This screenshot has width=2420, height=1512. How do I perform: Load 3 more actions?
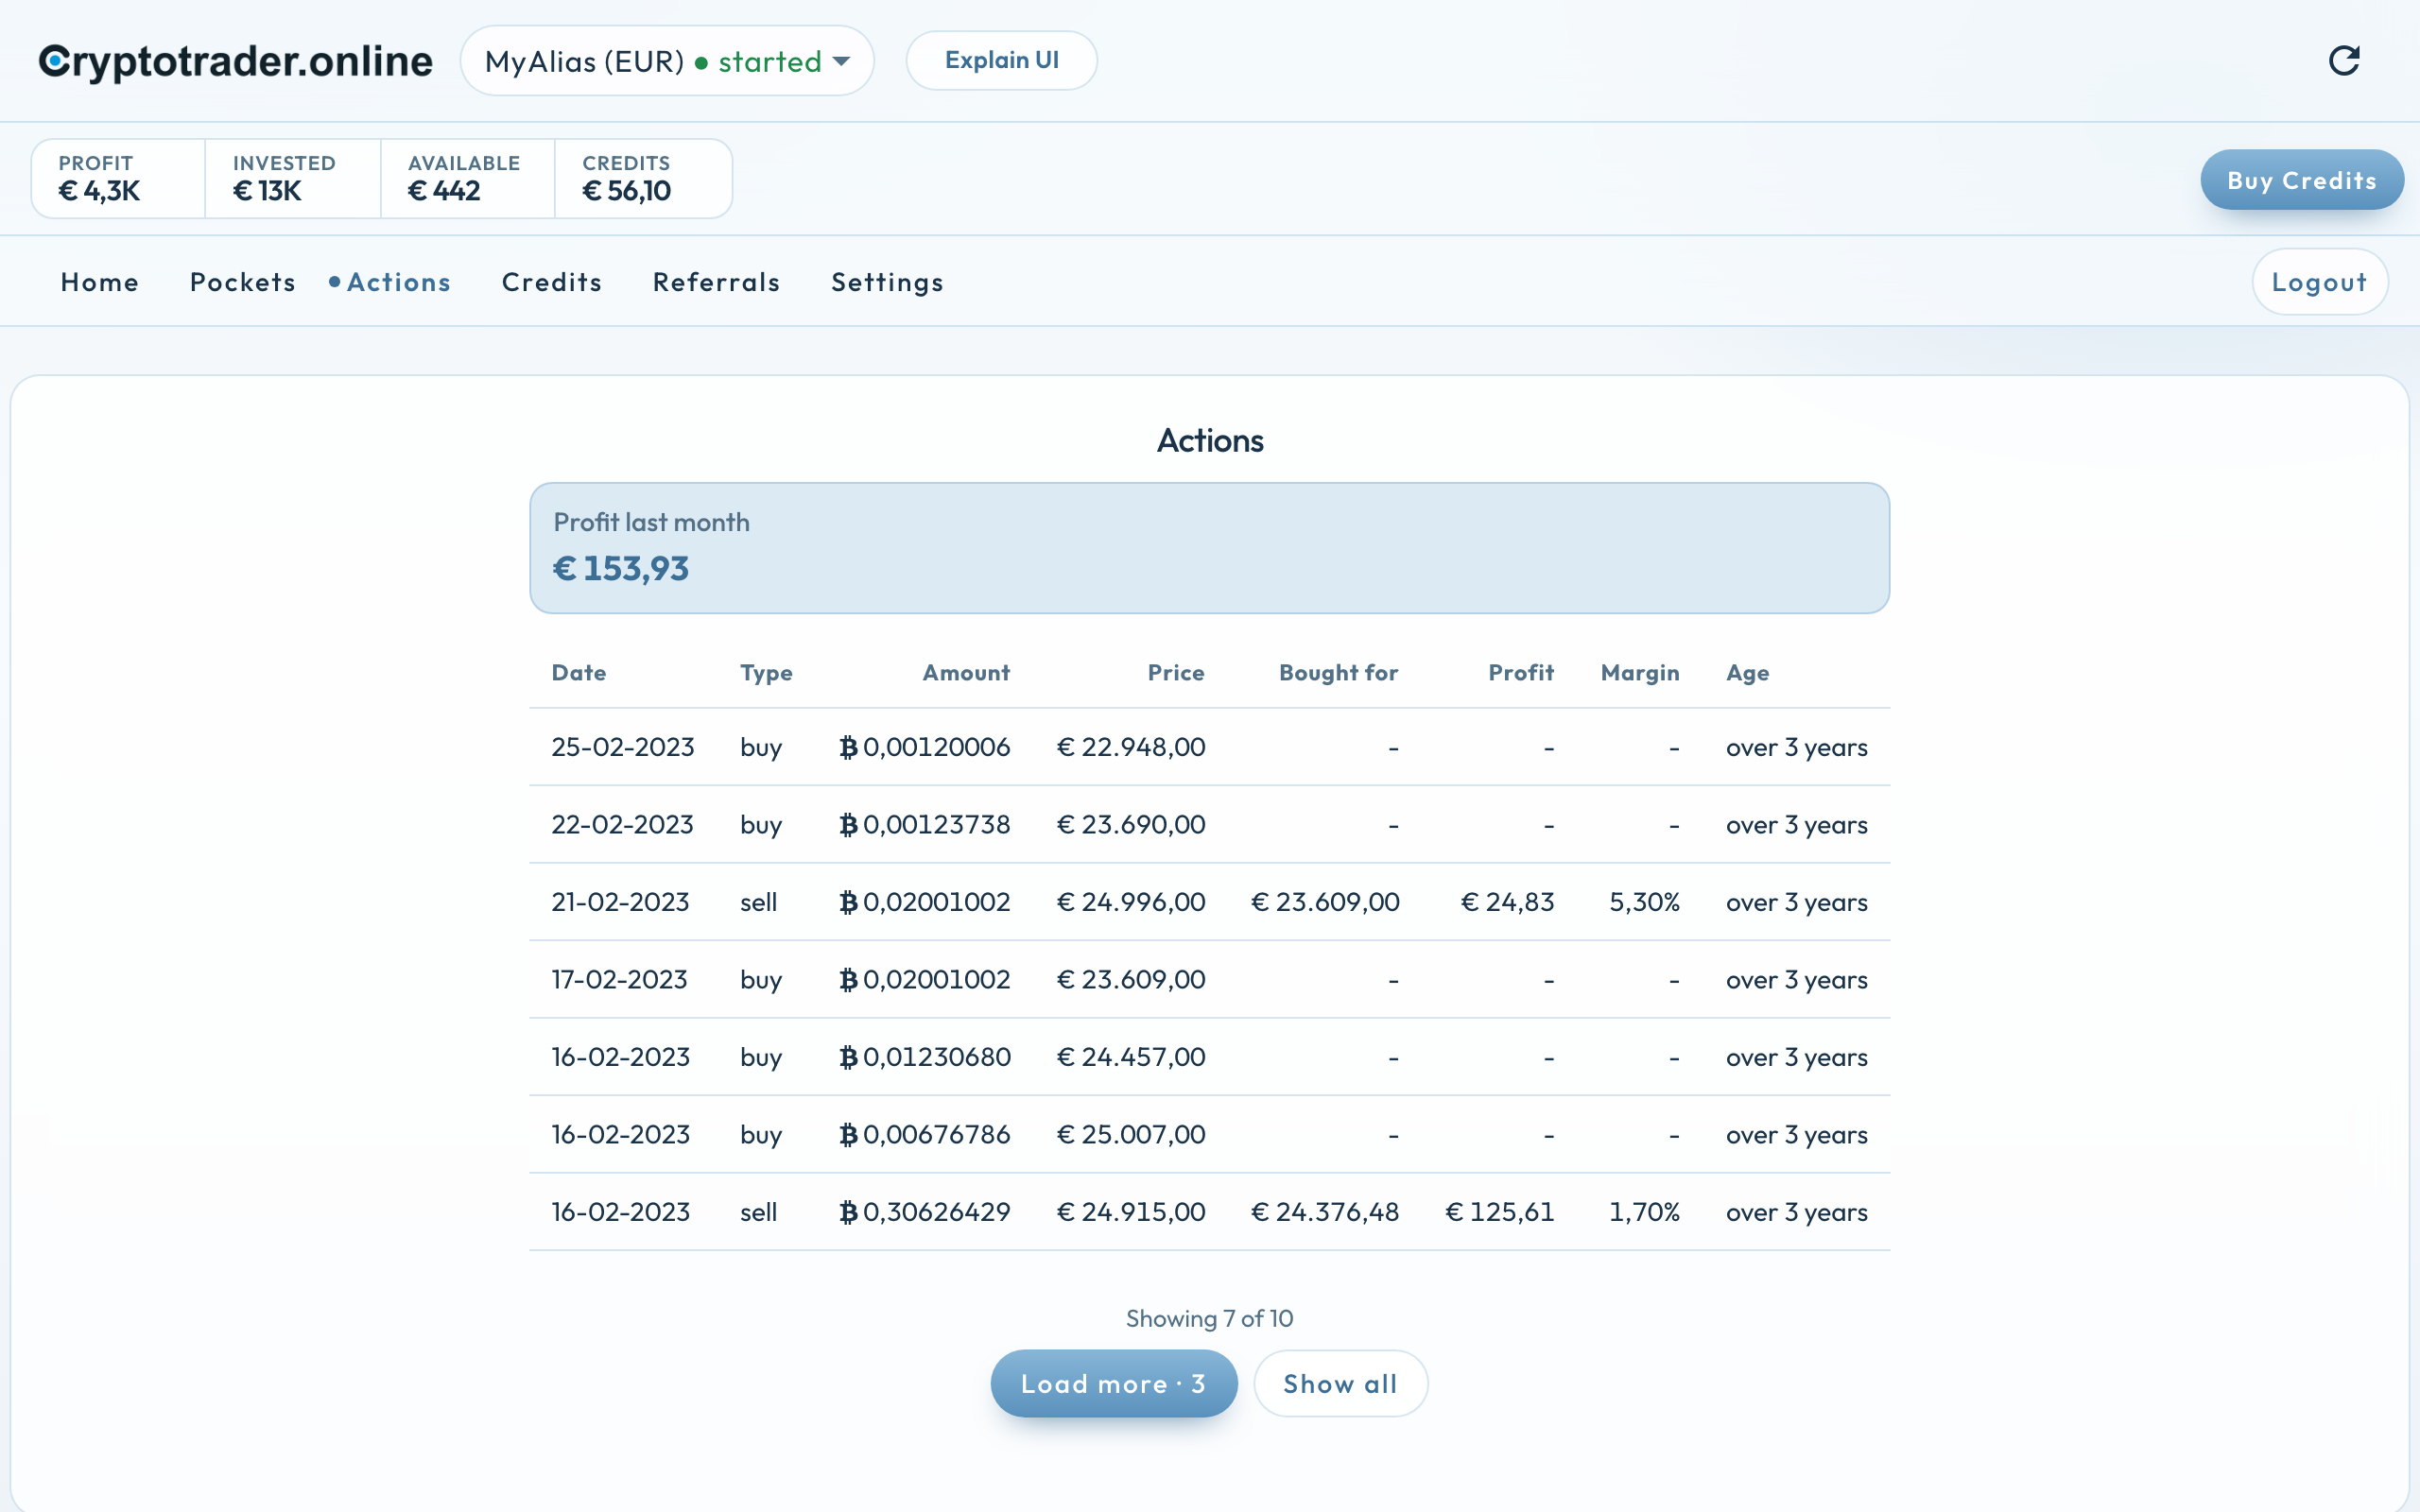point(1113,1383)
